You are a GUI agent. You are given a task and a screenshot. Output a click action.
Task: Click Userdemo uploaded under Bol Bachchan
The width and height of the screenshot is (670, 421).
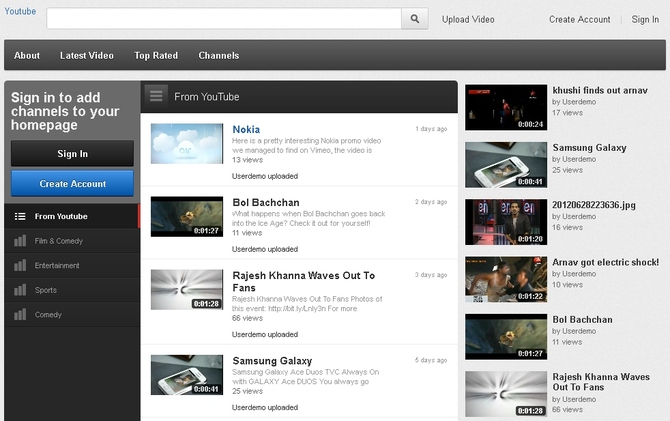(265, 249)
